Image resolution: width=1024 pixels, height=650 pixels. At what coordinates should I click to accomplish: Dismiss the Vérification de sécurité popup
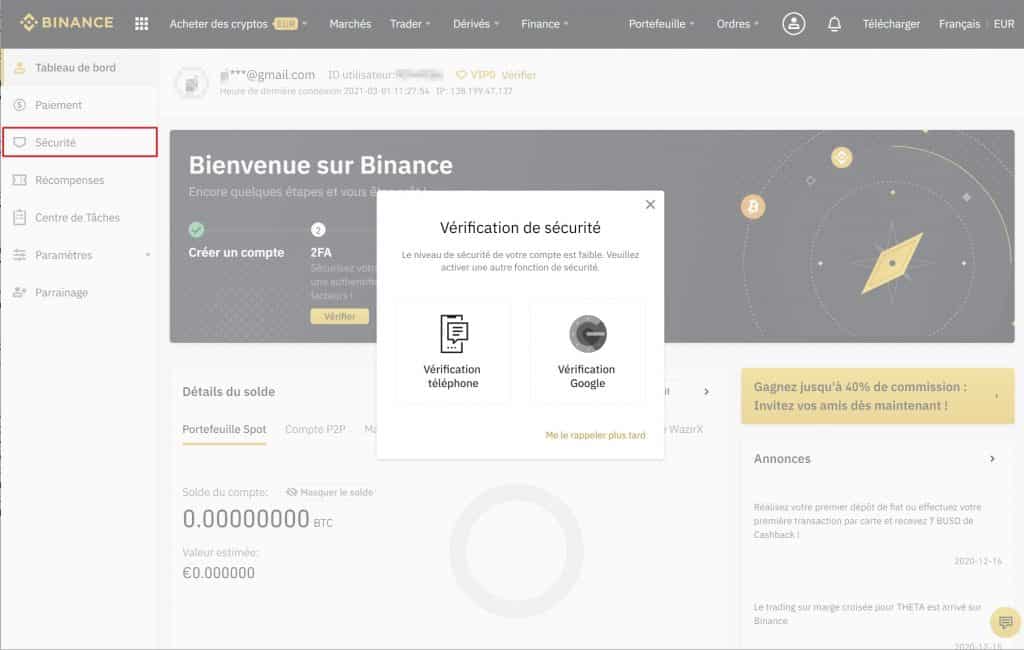[650, 204]
